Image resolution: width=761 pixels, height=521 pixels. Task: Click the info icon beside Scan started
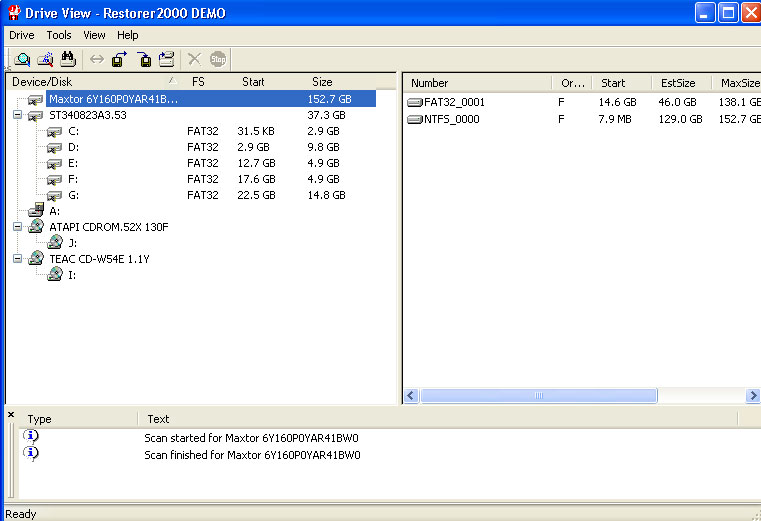click(31, 436)
